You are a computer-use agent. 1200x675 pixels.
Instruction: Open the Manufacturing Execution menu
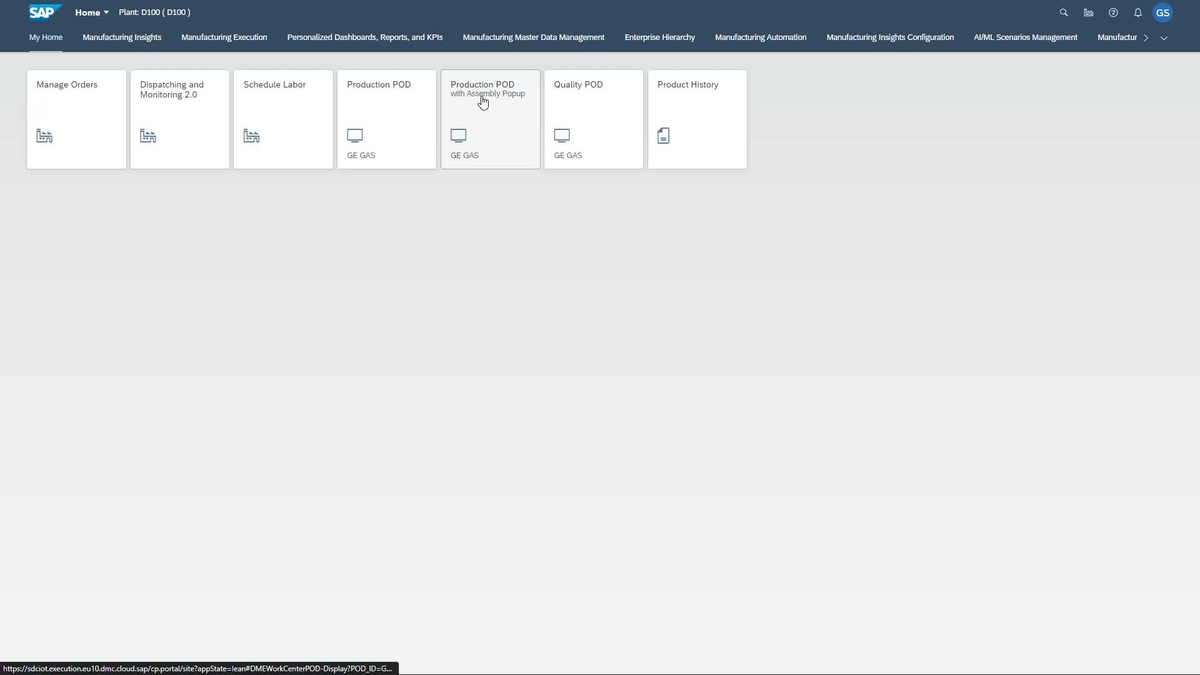[224, 37]
